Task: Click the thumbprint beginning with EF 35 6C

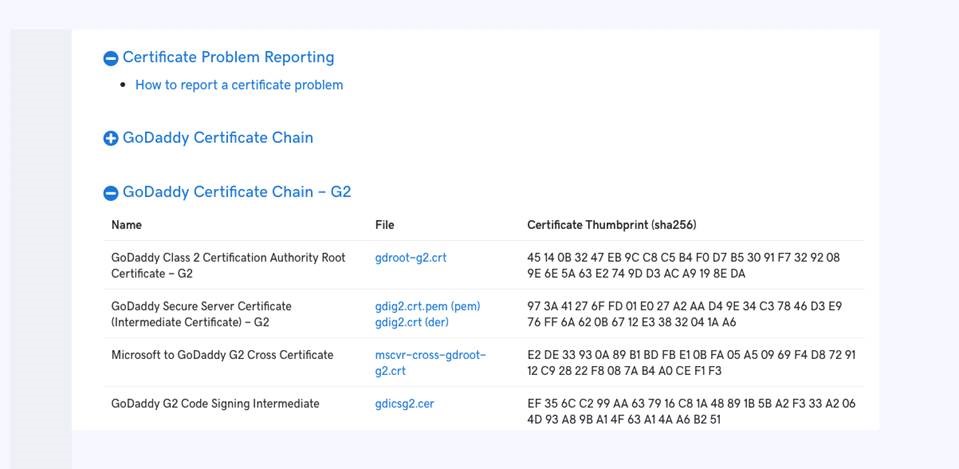Action: pyautogui.click(x=691, y=411)
